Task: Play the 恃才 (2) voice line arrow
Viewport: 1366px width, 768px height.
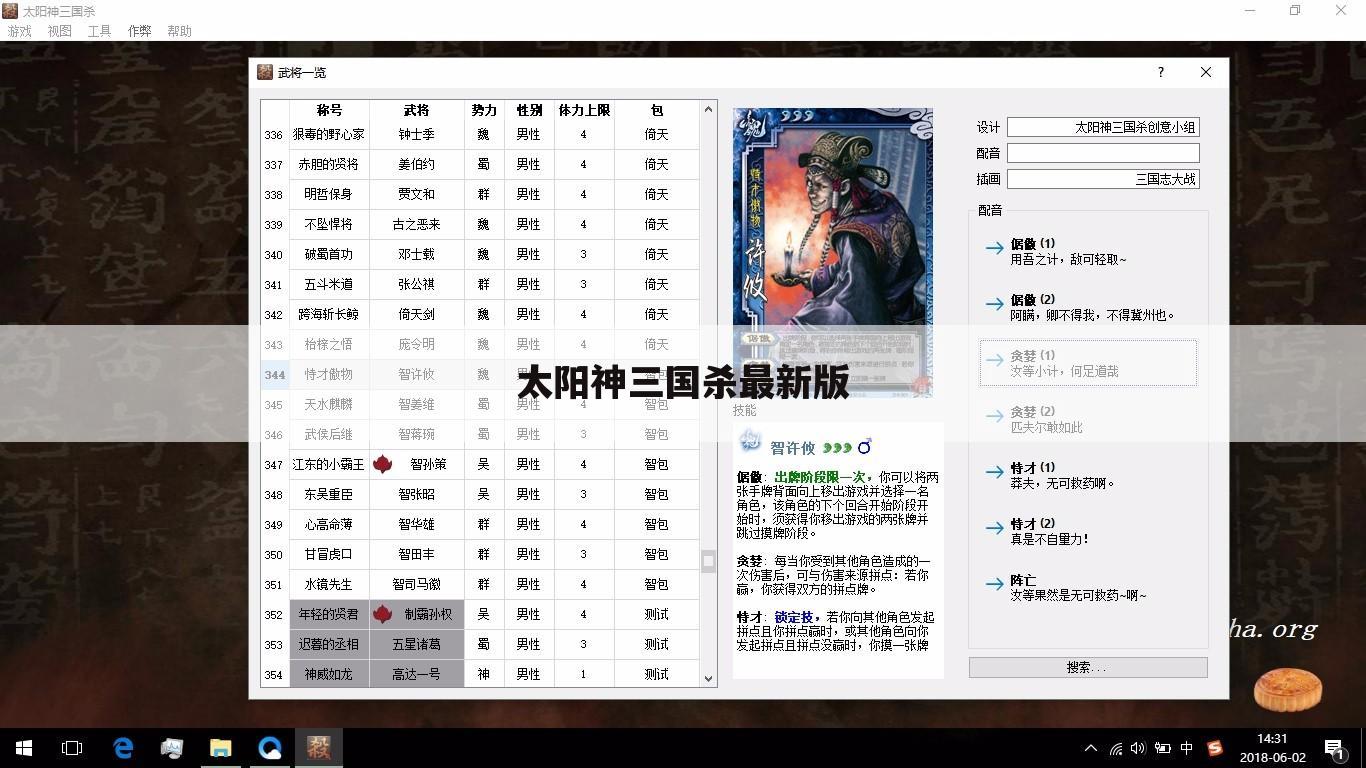Action: (994, 528)
